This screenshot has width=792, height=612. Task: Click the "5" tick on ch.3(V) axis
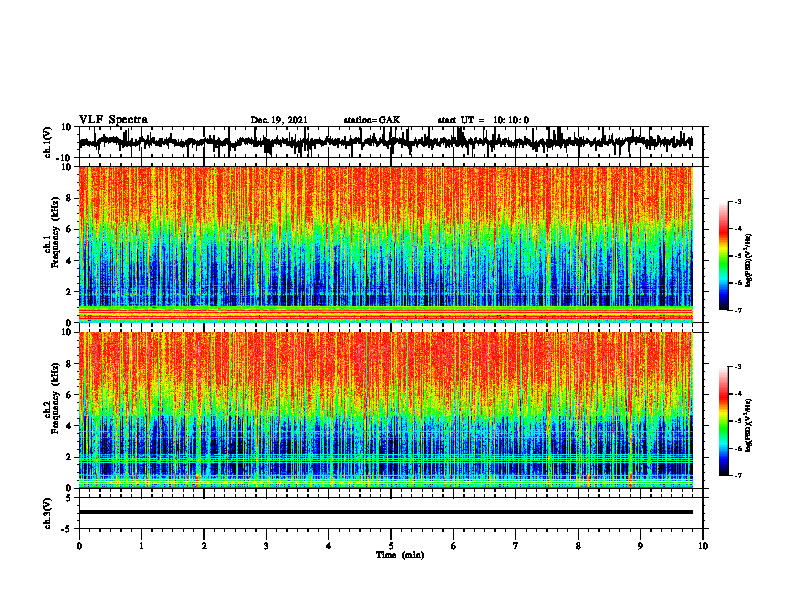[70, 498]
